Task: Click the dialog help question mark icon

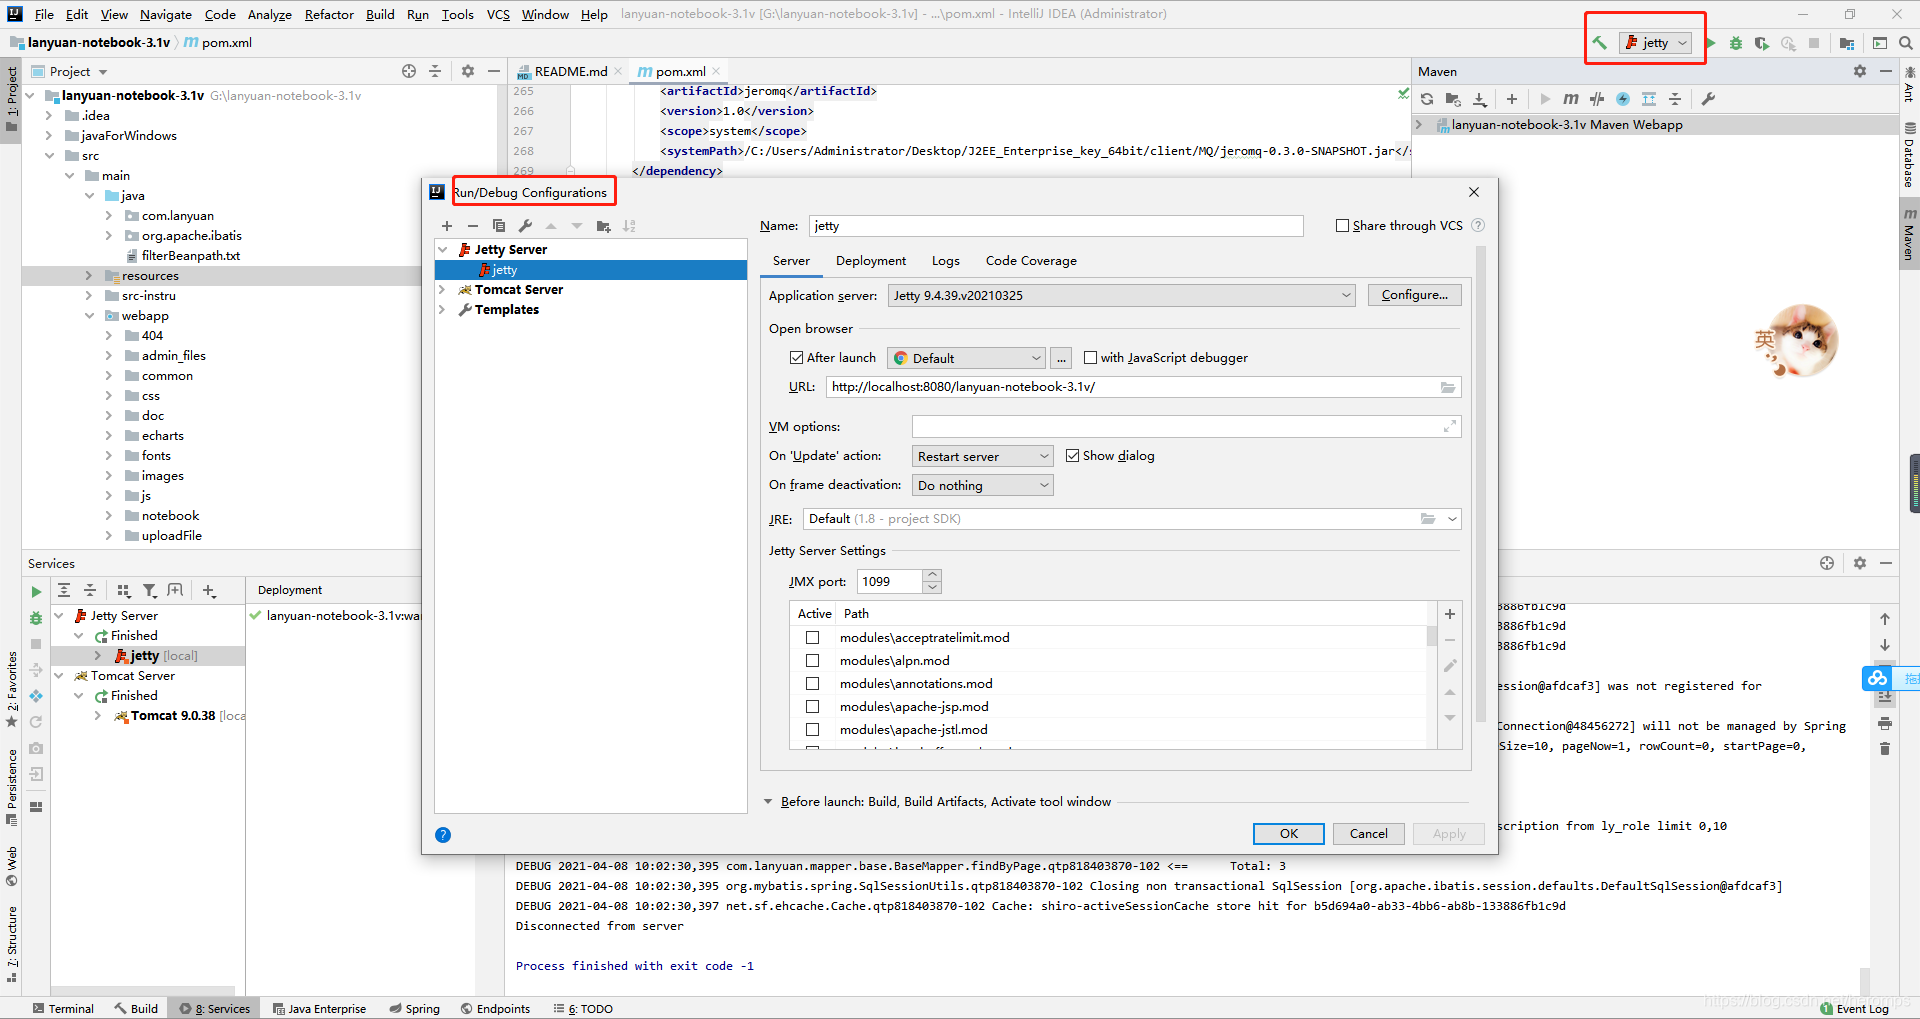Action: click(x=443, y=835)
